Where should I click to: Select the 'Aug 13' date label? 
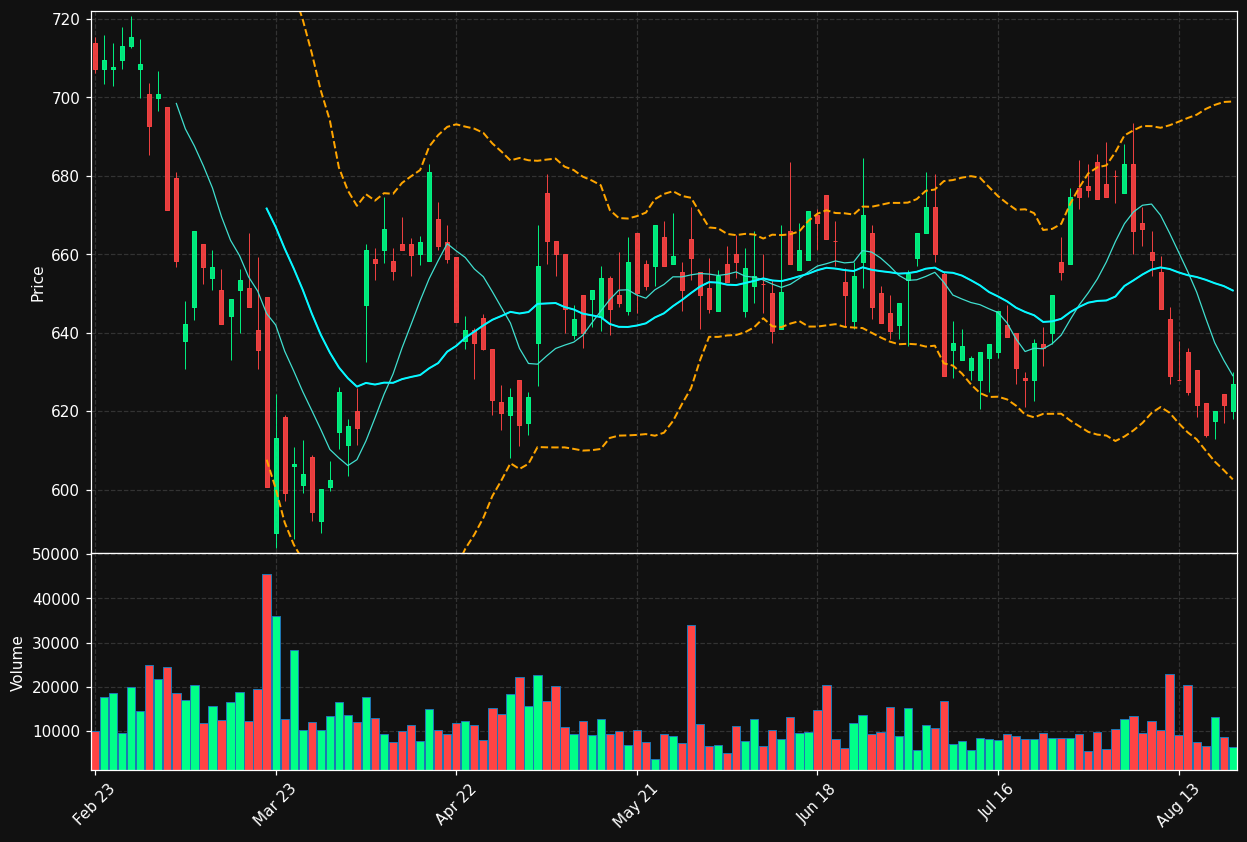1177,804
